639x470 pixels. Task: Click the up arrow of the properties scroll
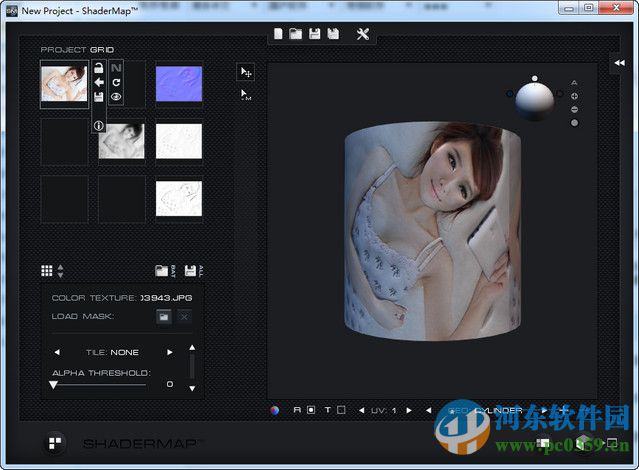click(x=192, y=348)
